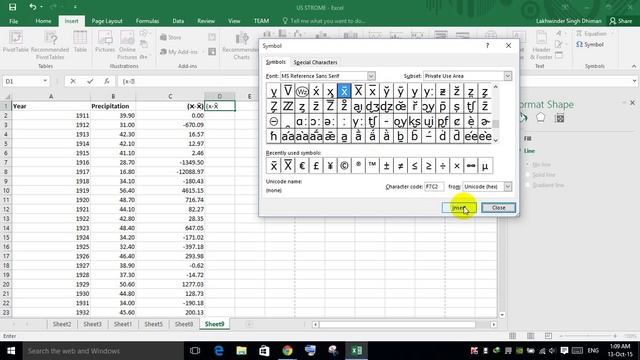640x360 pixels.
Task: Select the plus-minus recent symbol
Action: pos(386,166)
